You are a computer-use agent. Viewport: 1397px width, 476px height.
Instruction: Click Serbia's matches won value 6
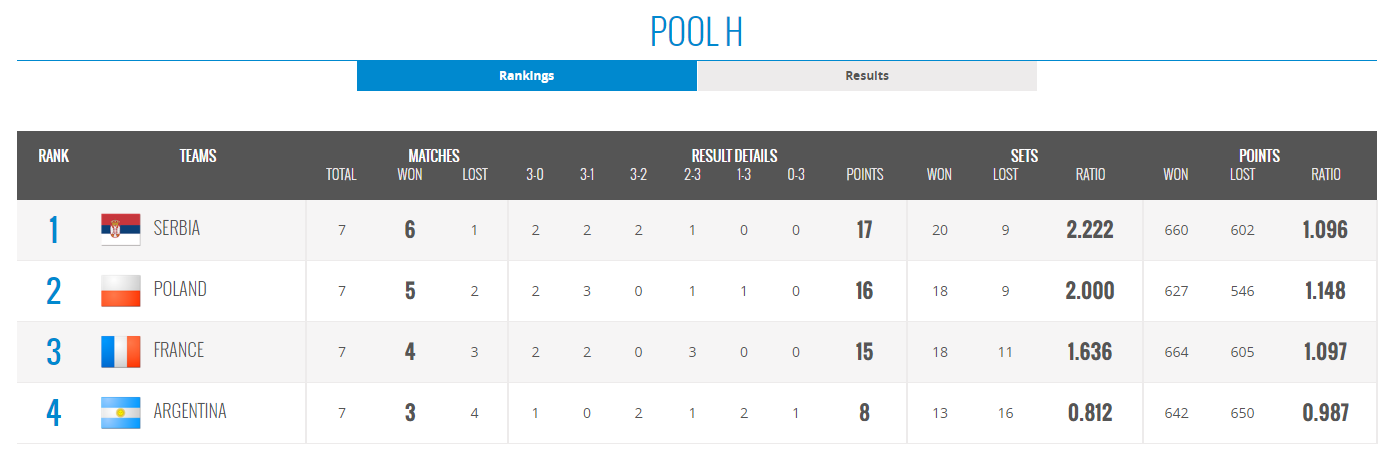click(x=409, y=230)
